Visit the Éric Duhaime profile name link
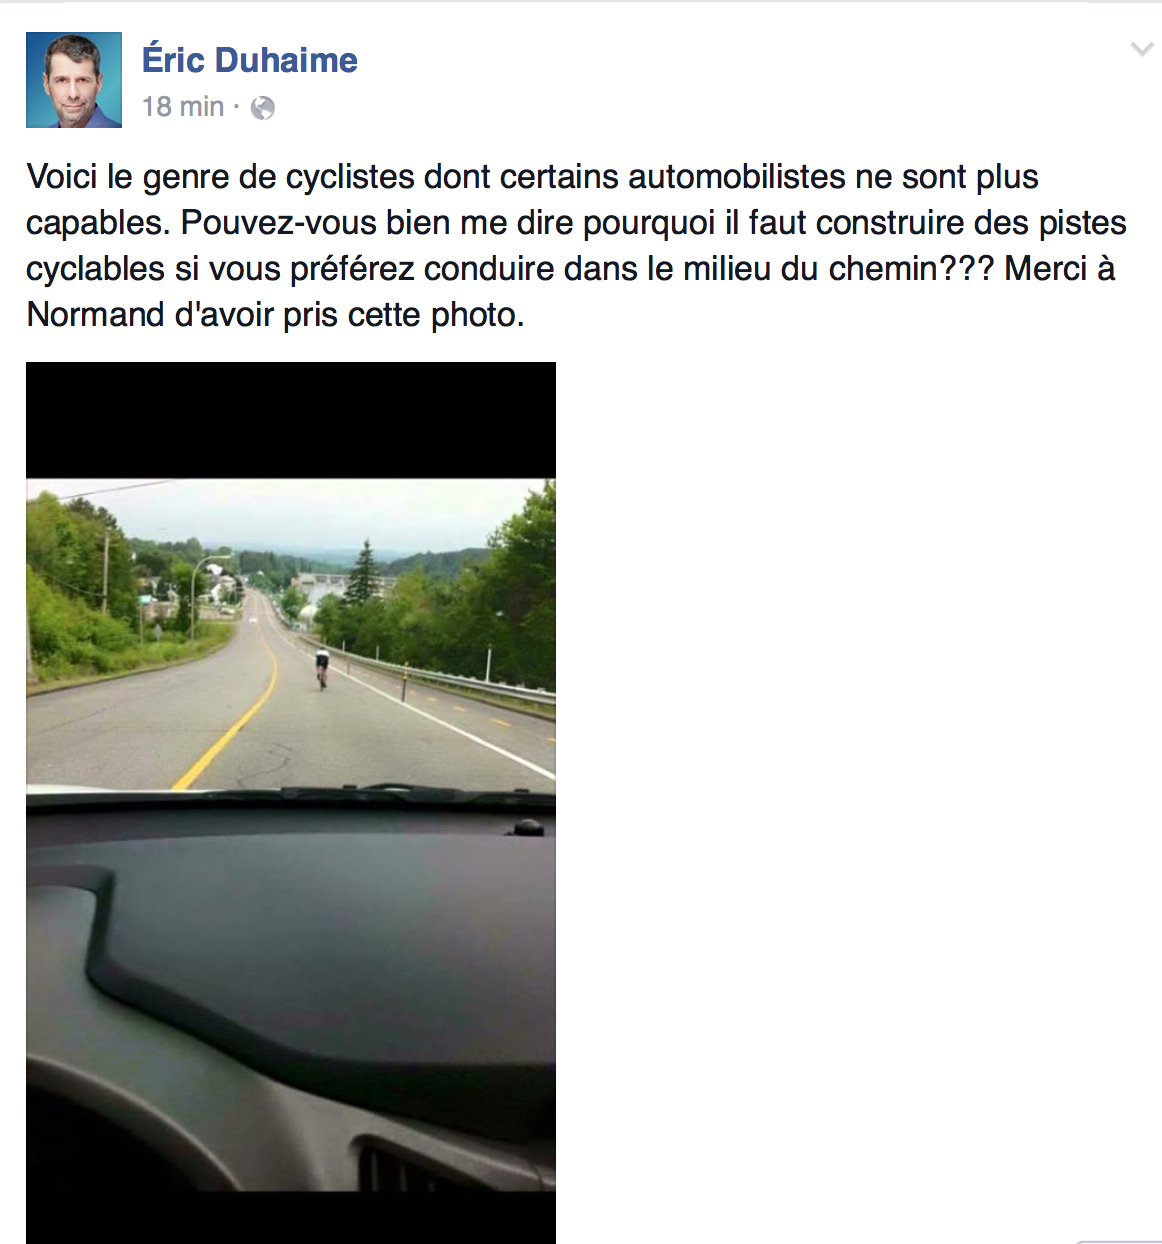The image size is (1162, 1244). [250, 60]
